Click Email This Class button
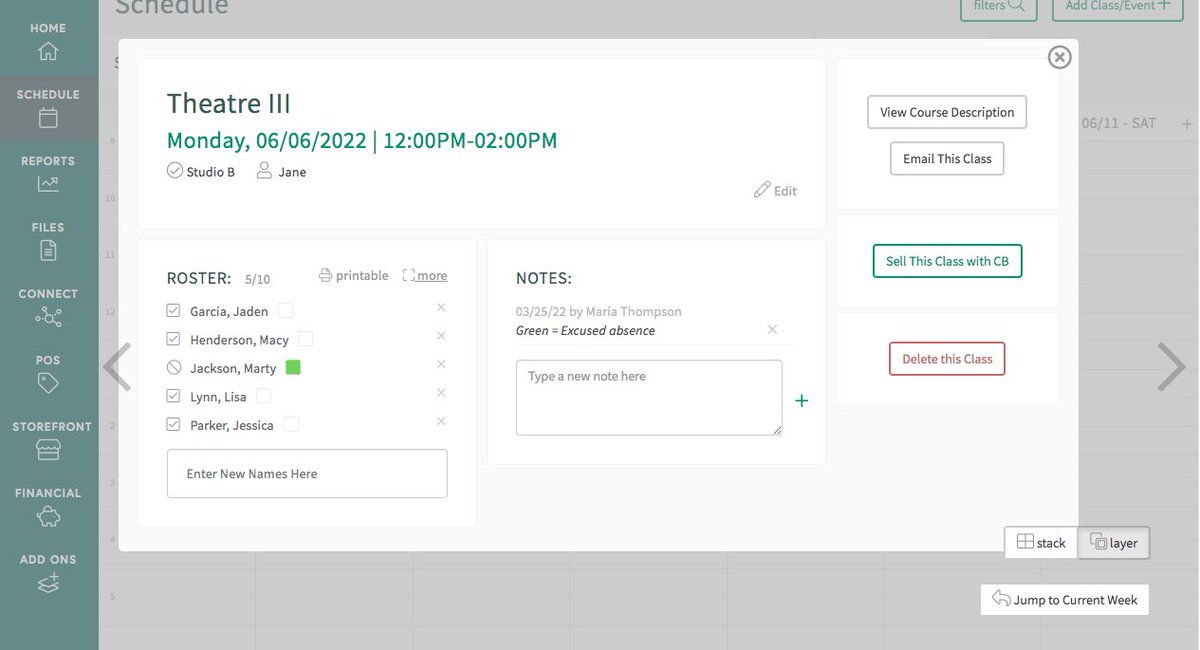The image size is (1200, 650). coord(947,158)
